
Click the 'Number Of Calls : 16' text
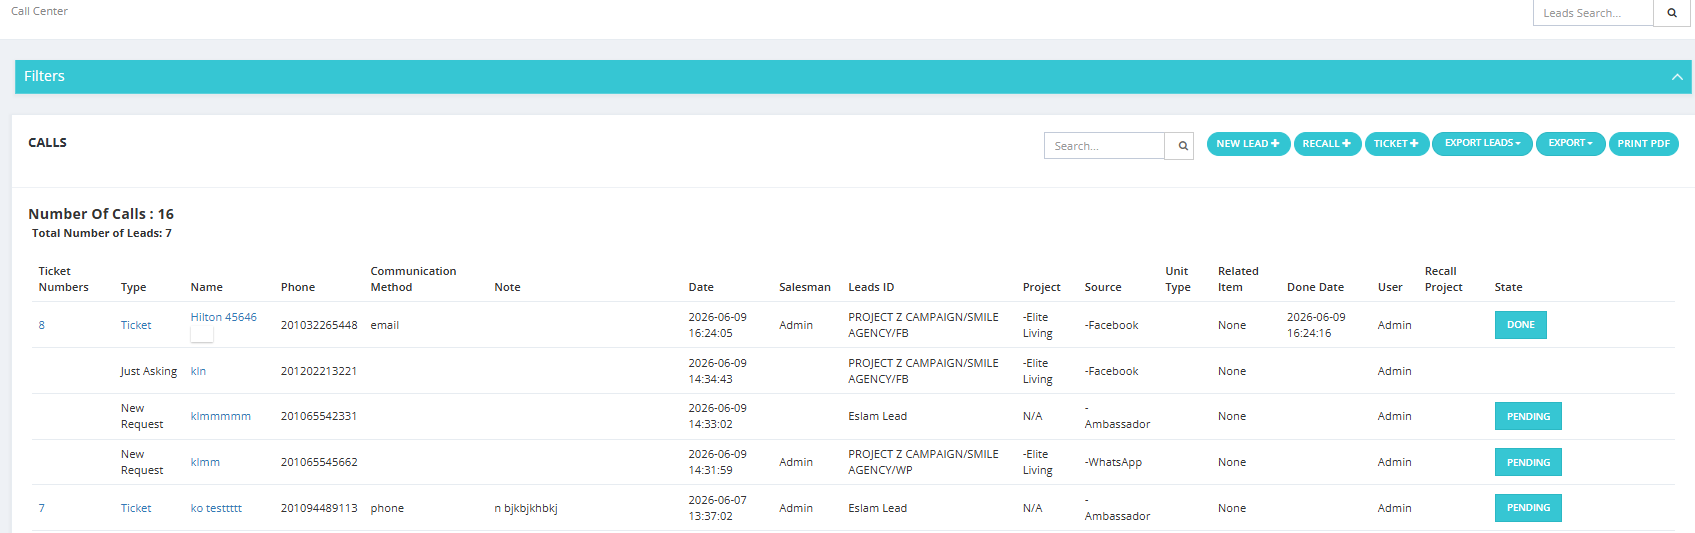[101, 214]
